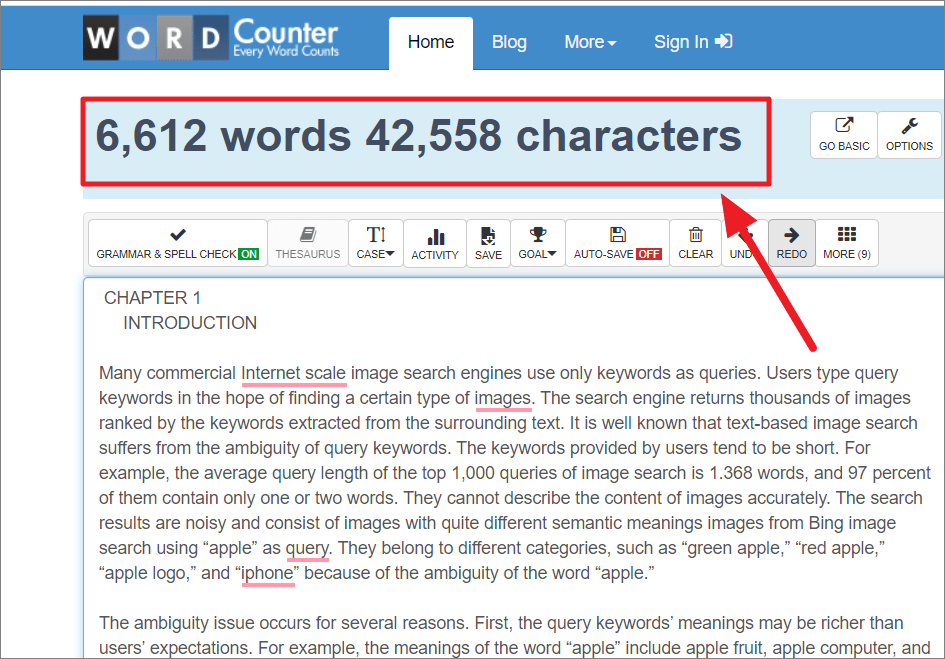Screen dimensions: 945x659
Task: Undo the last edit
Action: [744, 243]
